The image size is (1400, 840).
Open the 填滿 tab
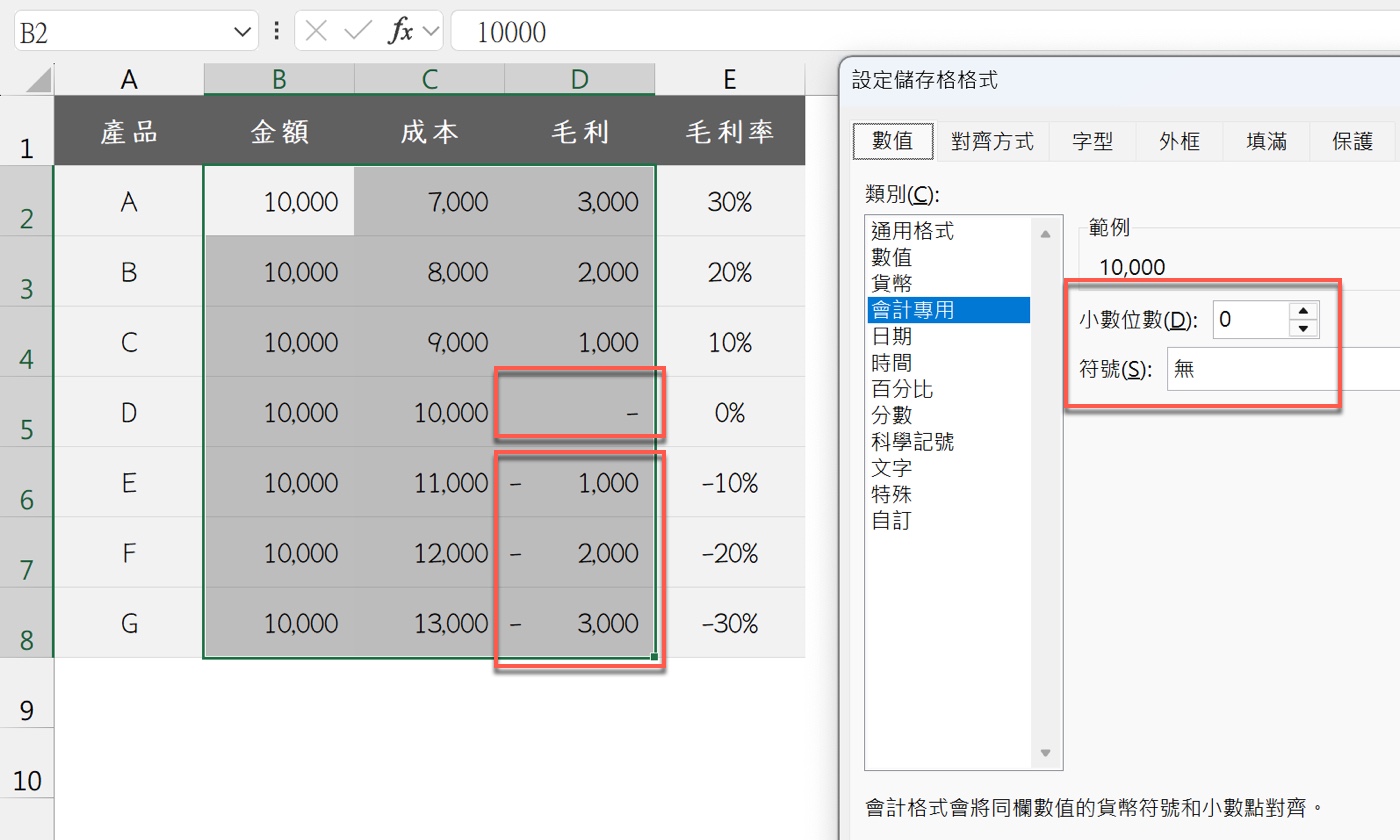point(1266,141)
